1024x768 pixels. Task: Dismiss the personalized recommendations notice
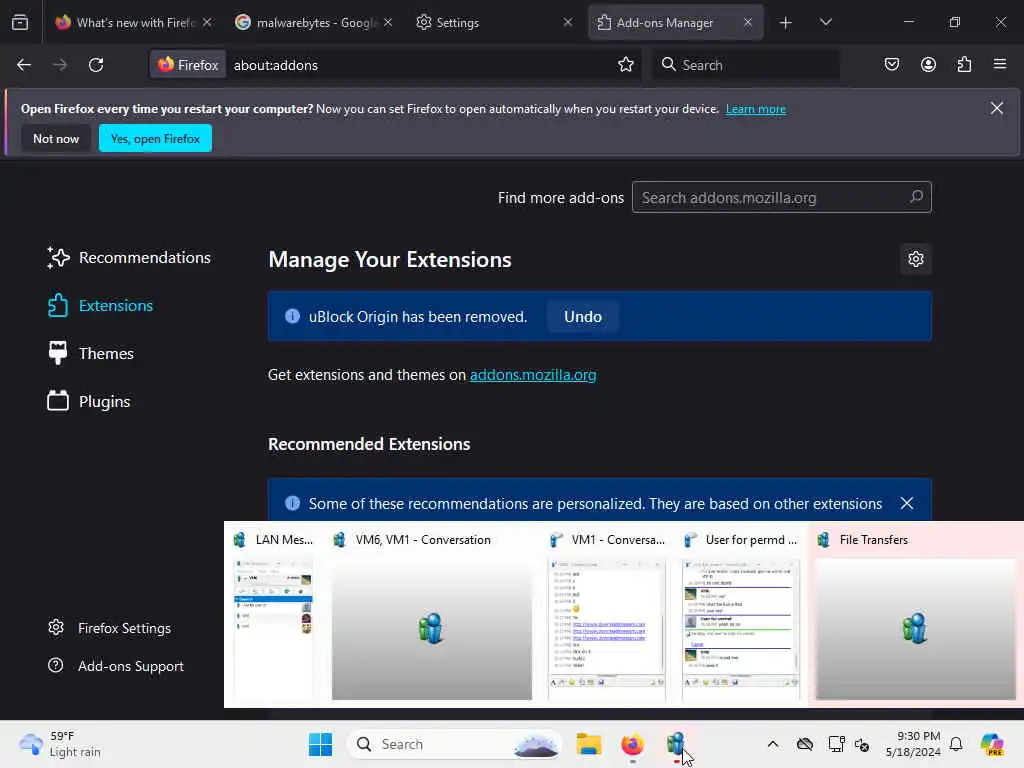[906, 504]
